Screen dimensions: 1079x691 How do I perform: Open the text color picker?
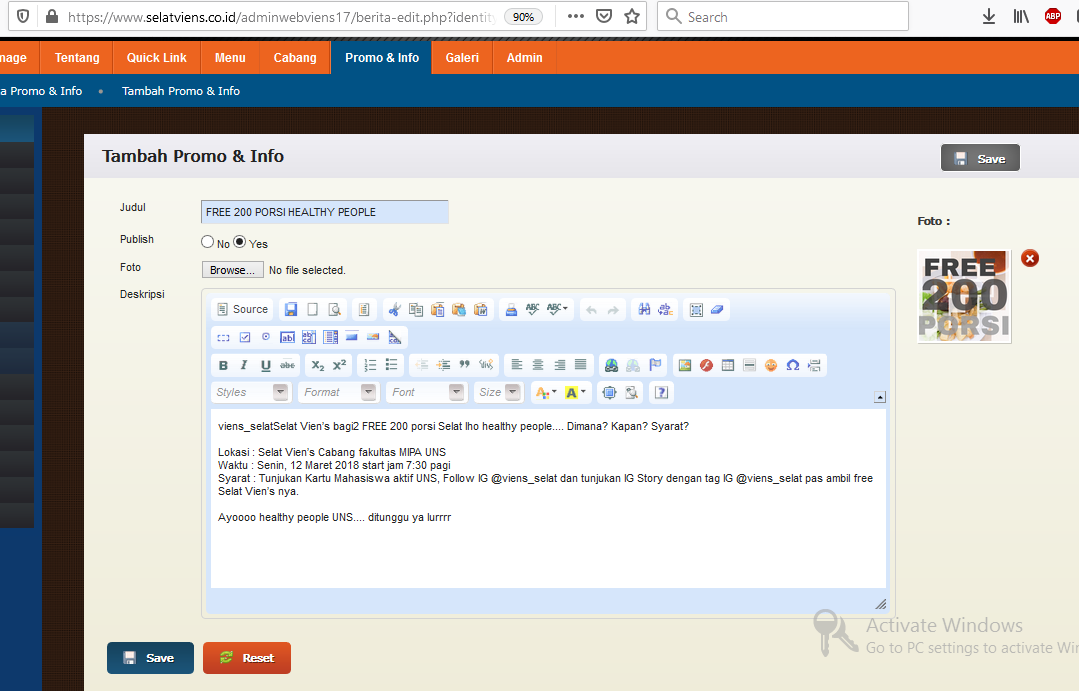coord(545,393)
